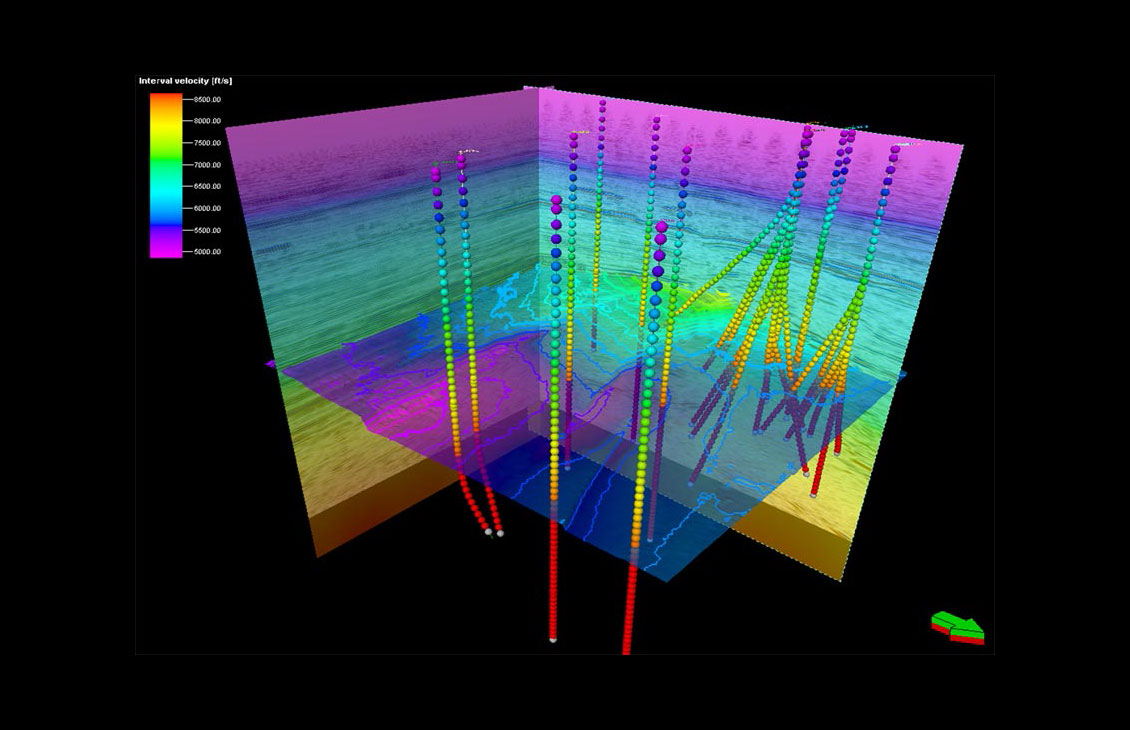Click the 8500.00 legend tick label
The image size is (1130, 730).
(207, 99)
